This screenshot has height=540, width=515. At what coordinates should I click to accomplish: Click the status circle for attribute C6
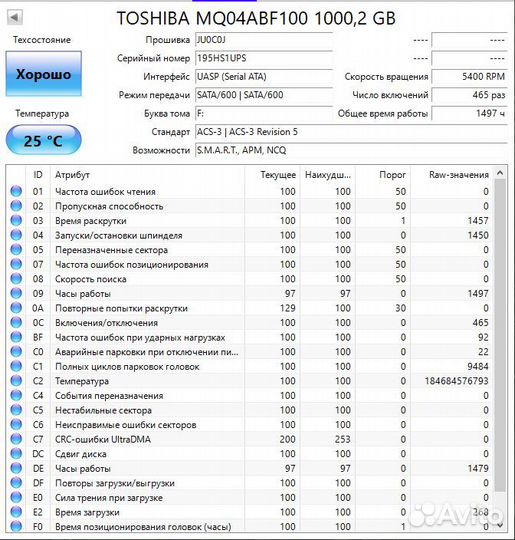(x=16, y=424)
